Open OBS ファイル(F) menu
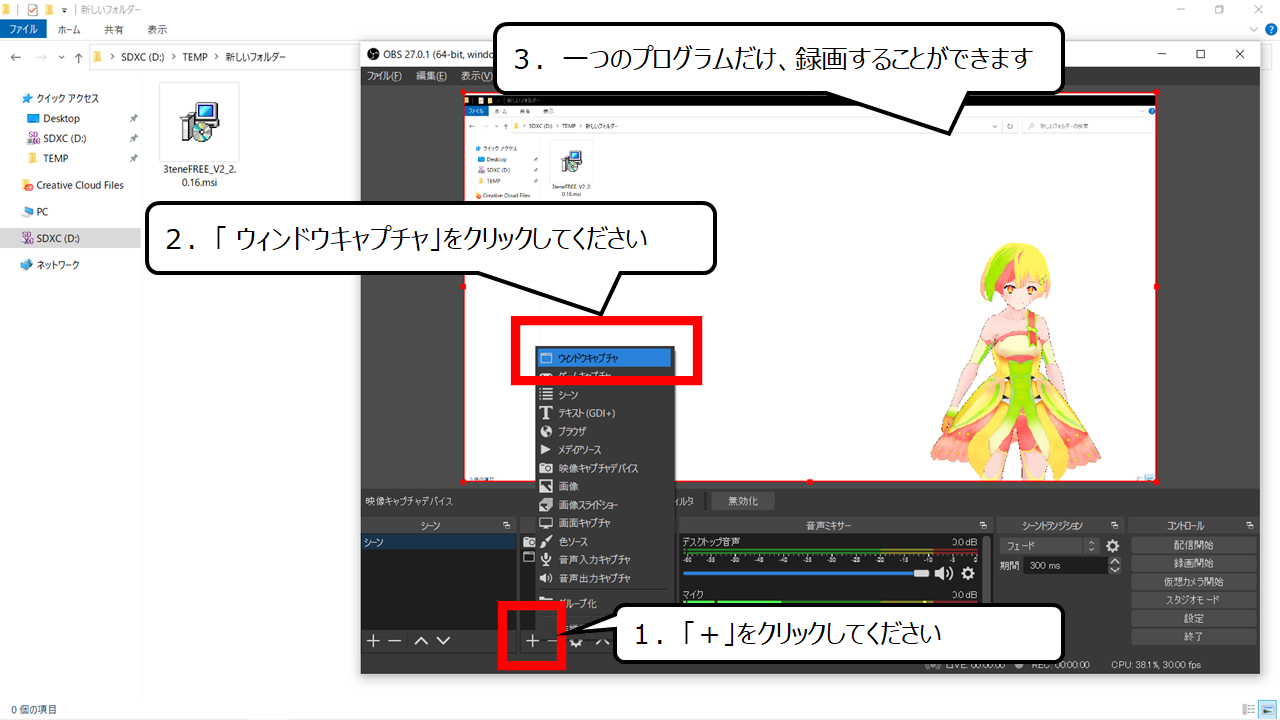Image resolution: width=1280 pixels, height=720 pixels. coord(384,76)
